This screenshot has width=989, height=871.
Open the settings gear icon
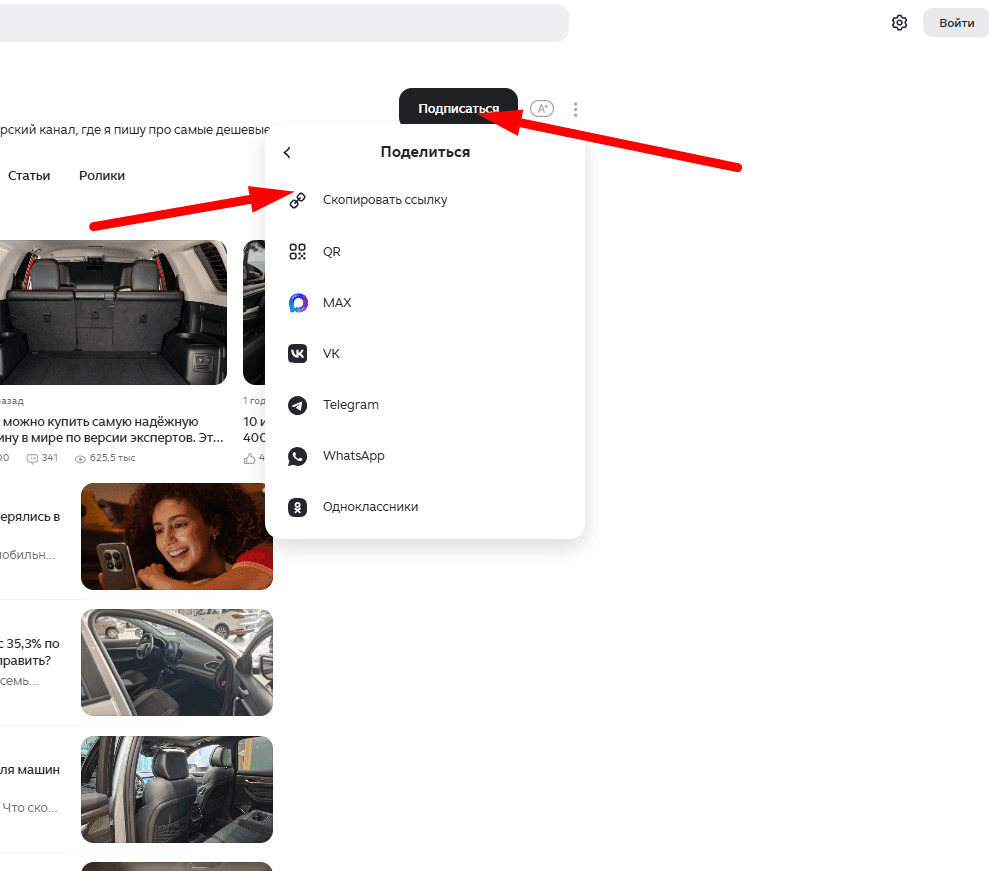click(899, 23)
